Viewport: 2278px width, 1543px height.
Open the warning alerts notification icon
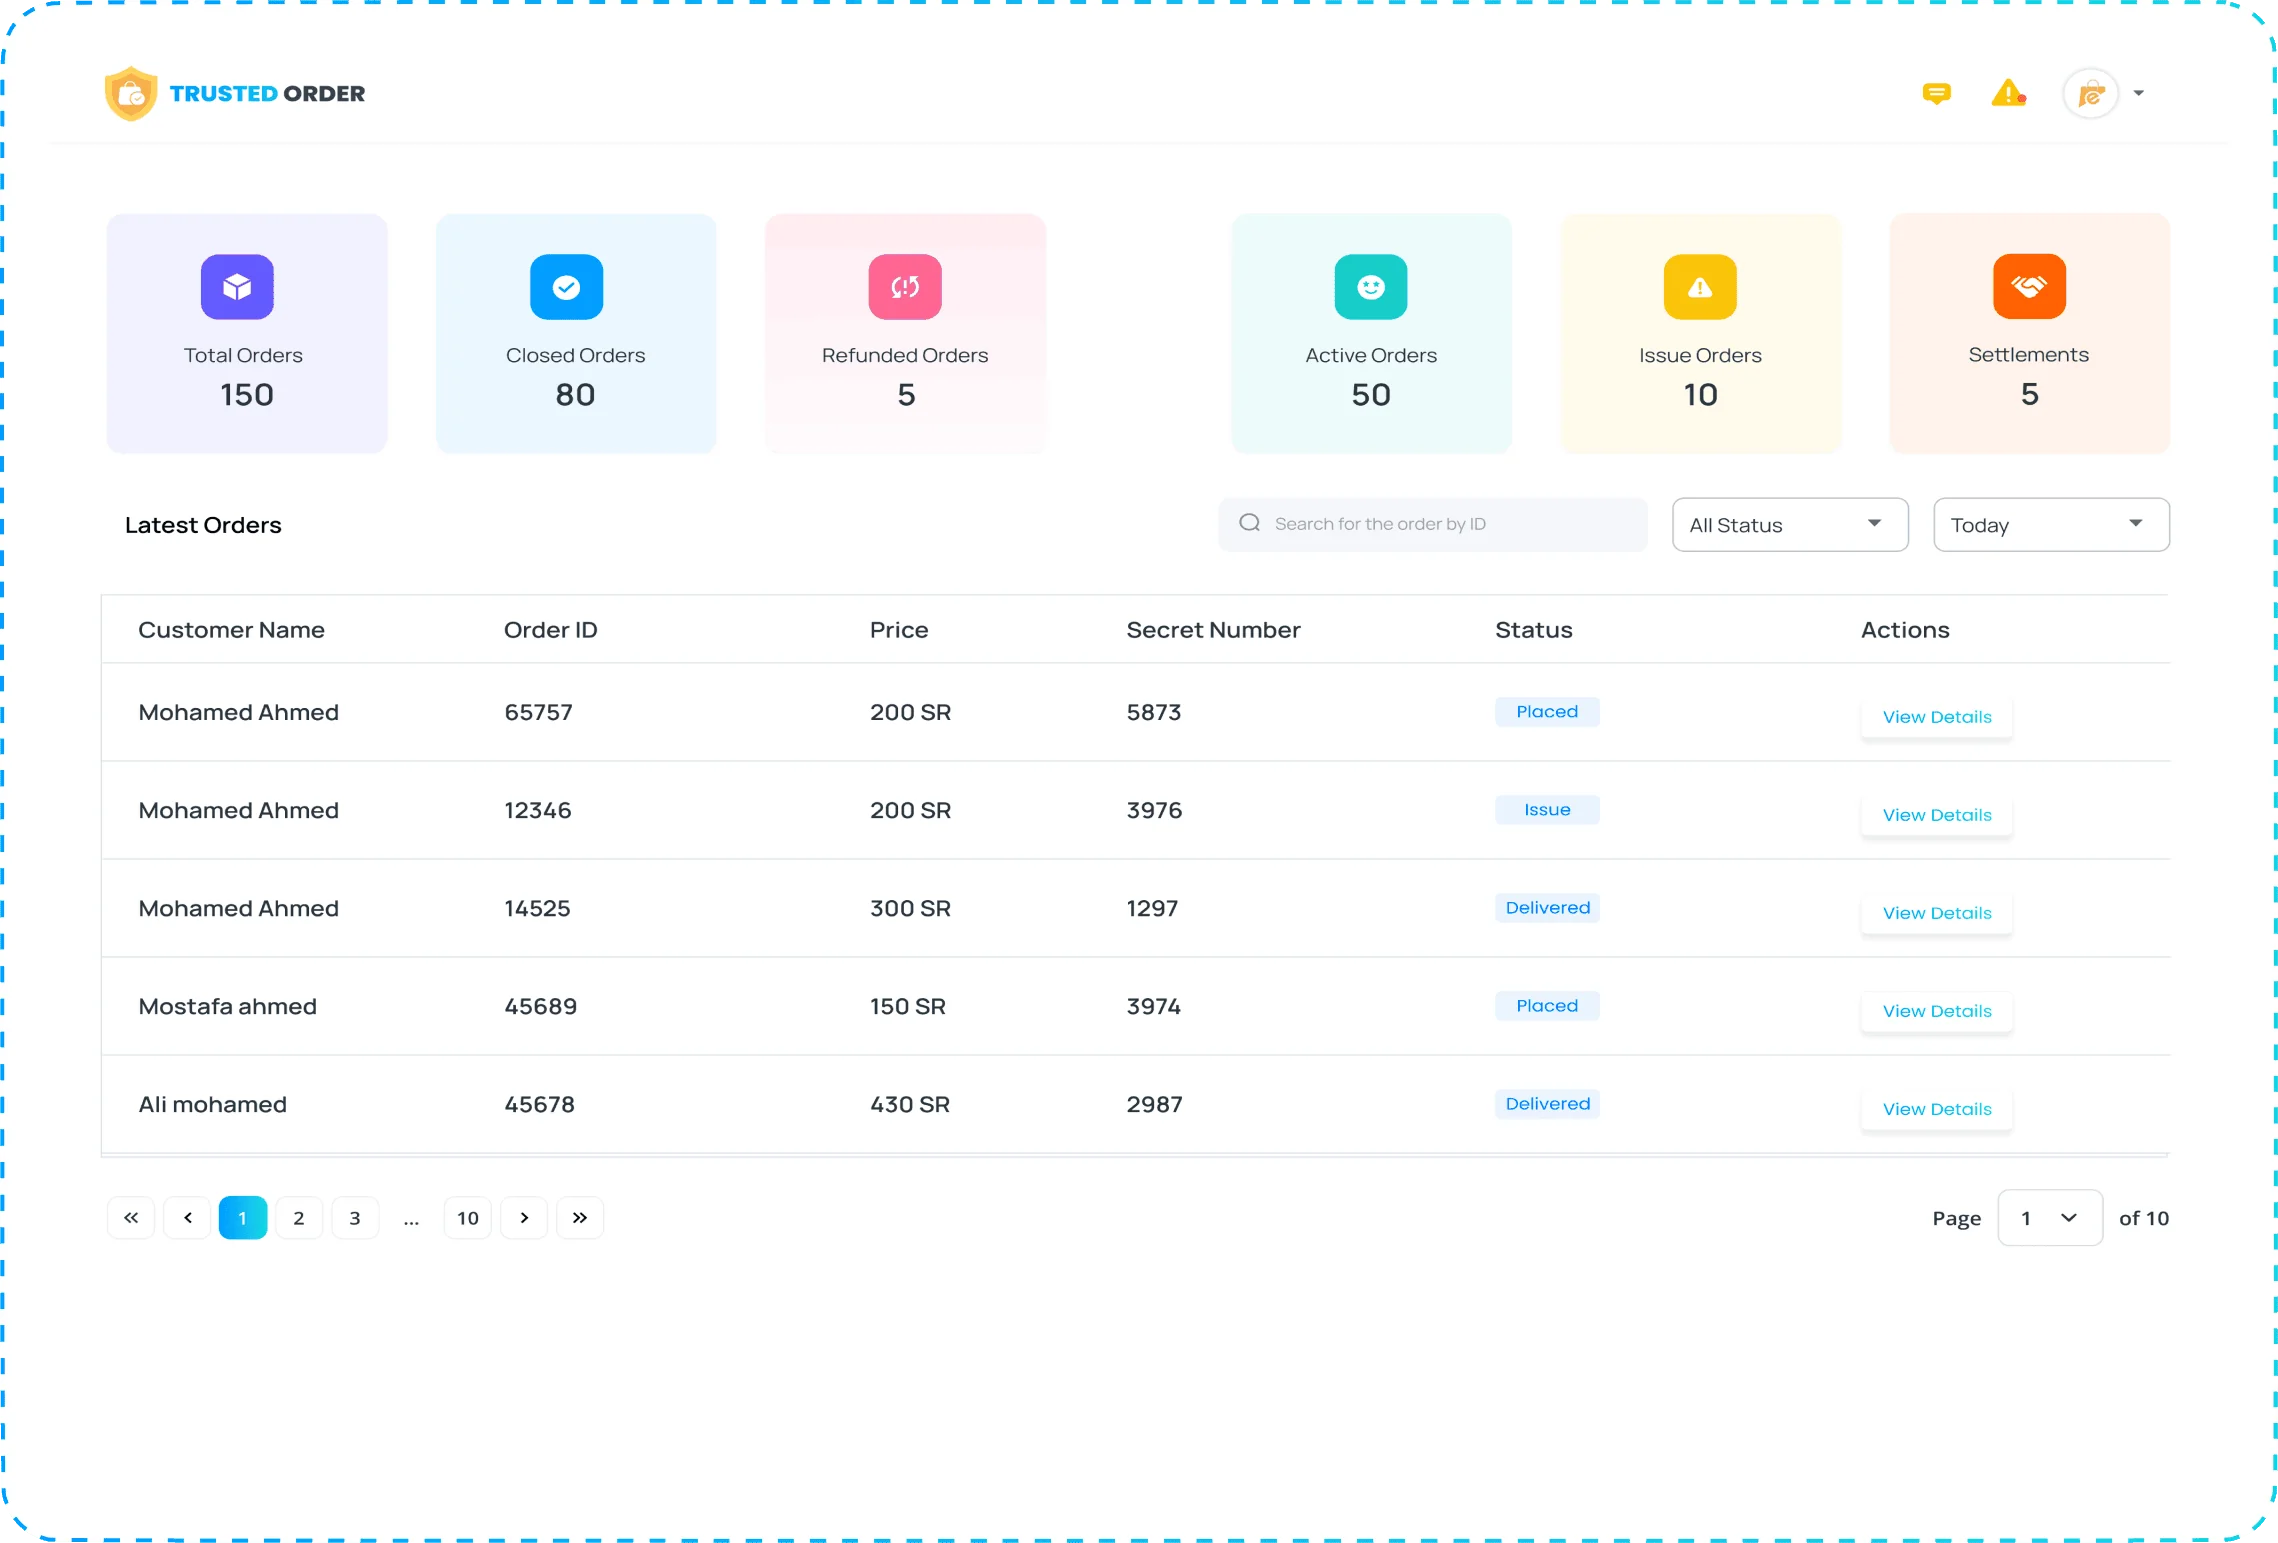[x=2008, y=94]
